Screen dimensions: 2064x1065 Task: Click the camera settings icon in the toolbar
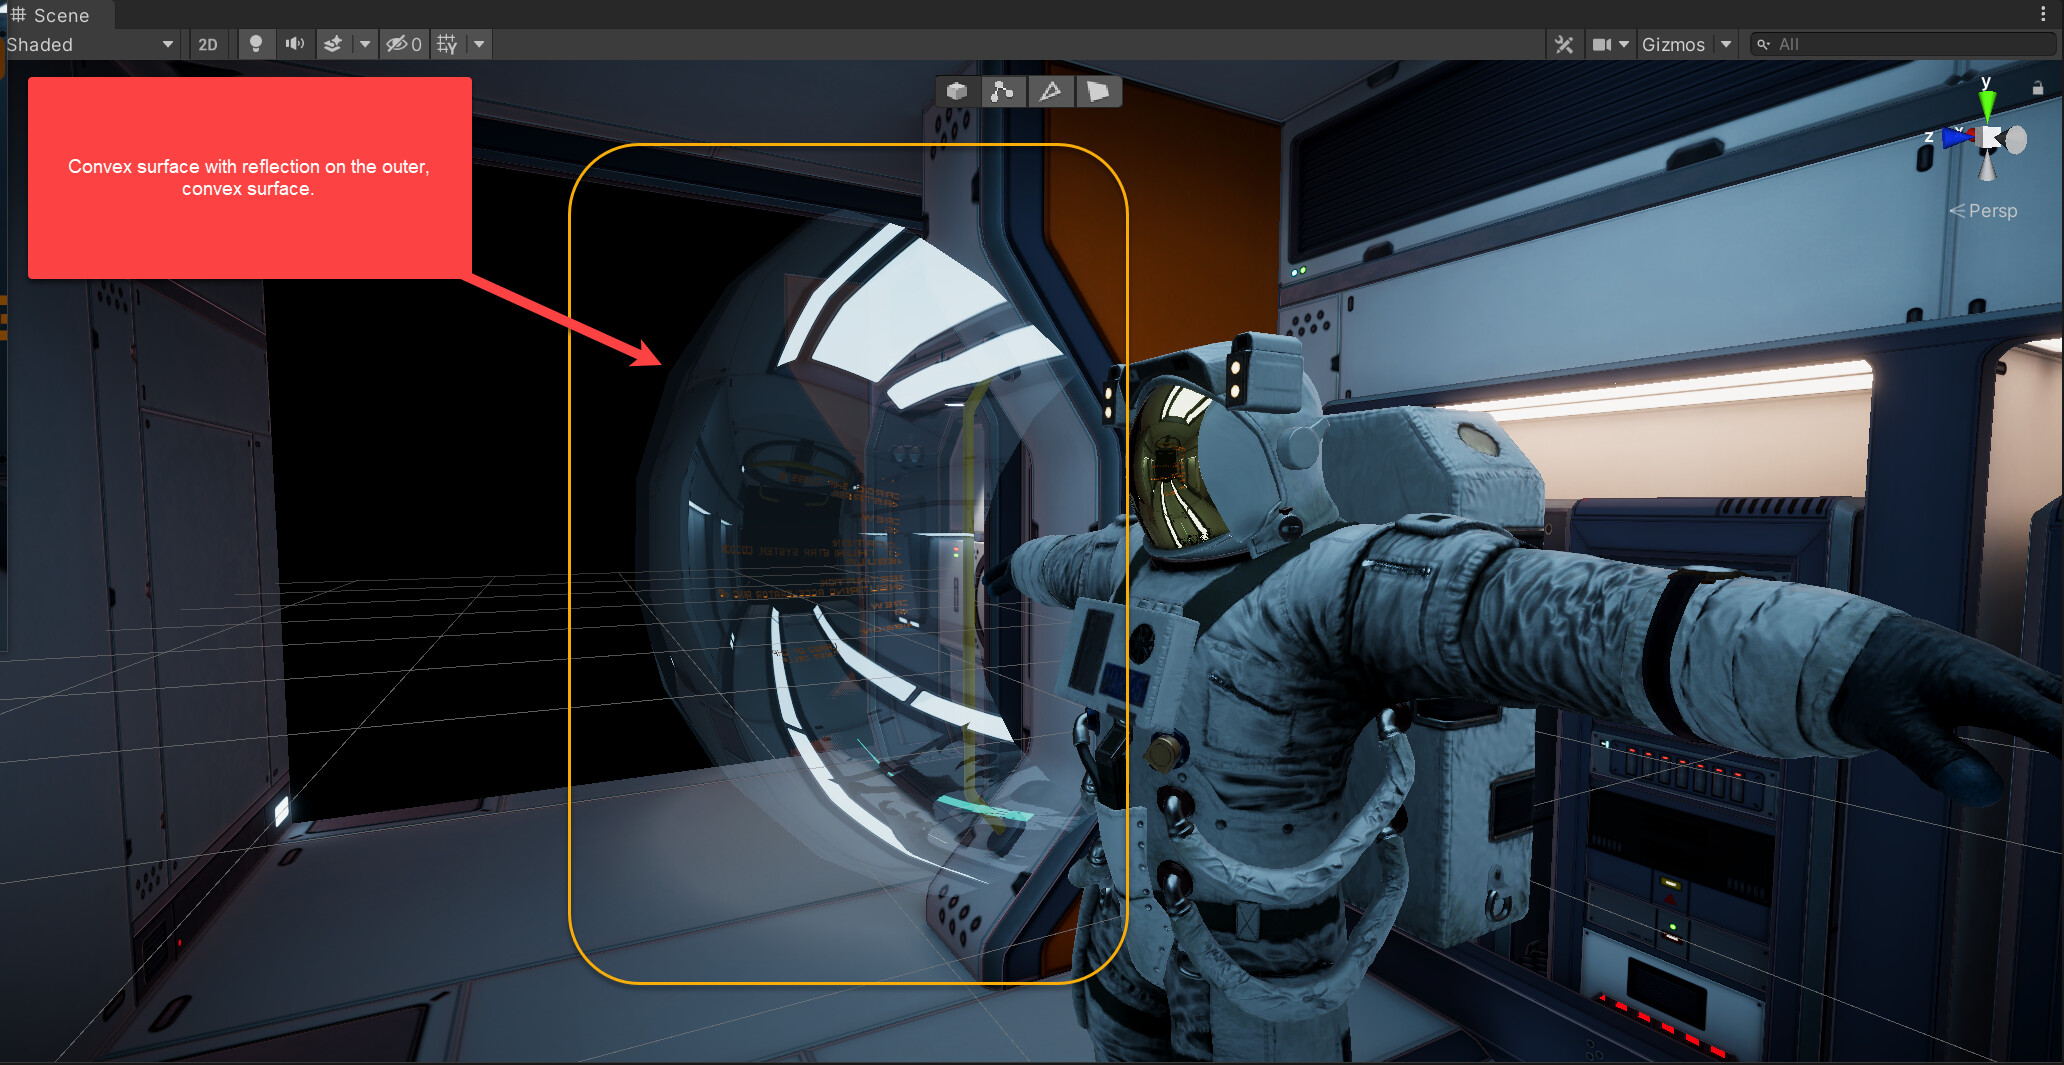1603,44
